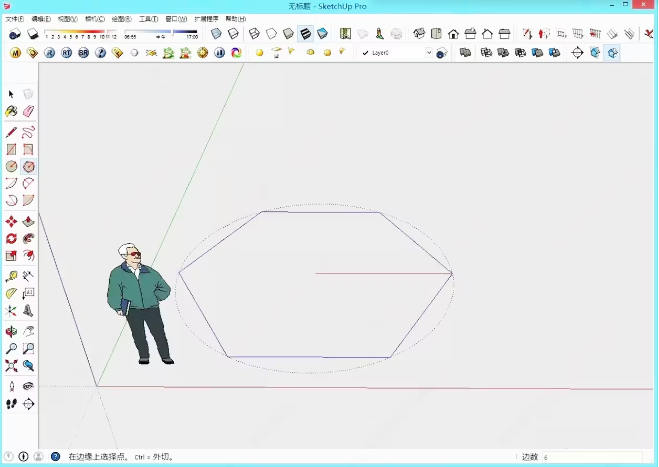
Task: Switch to Wireframe style
Action: pyautogui.click(x=254, y=34)
